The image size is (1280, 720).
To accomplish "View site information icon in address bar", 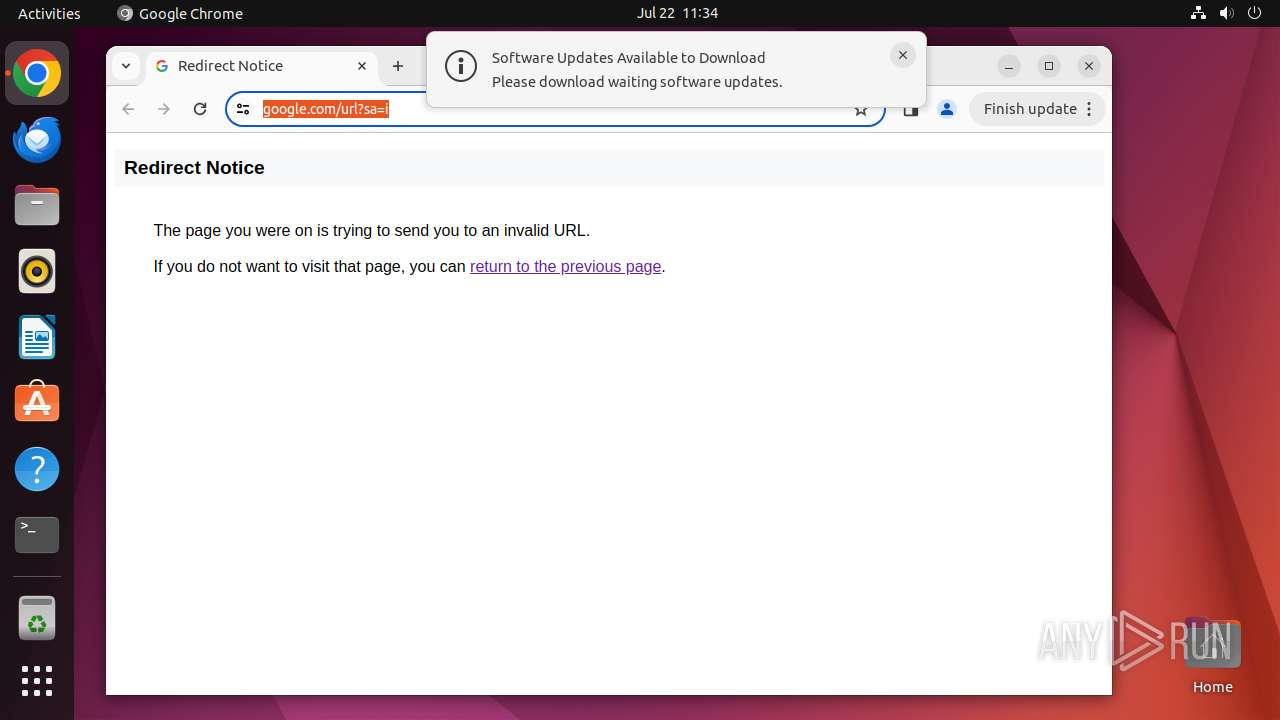I will click(x=243, y=109).
